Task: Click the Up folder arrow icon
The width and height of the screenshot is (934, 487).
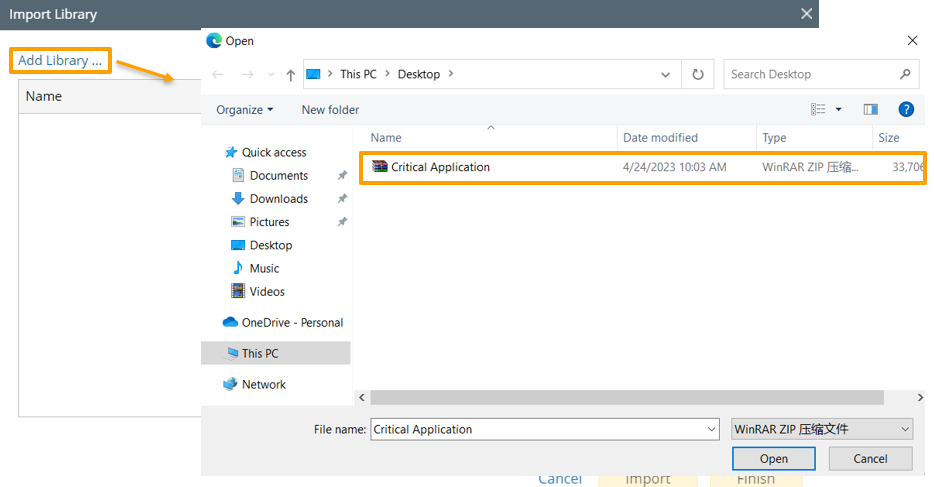Action: click(x=290, y=75)
